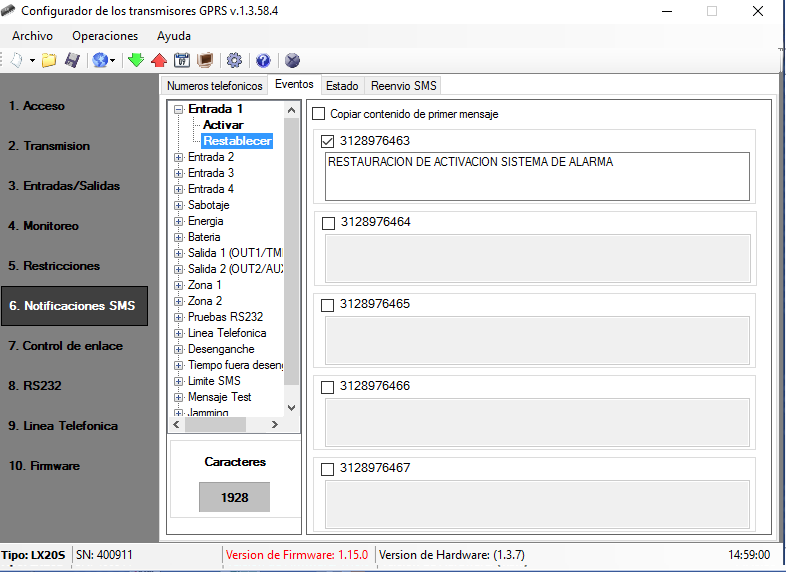The width and height of the screenshot is (786, 572).
Task: Click the blue help question mark icon
Action: coord(263,61)
